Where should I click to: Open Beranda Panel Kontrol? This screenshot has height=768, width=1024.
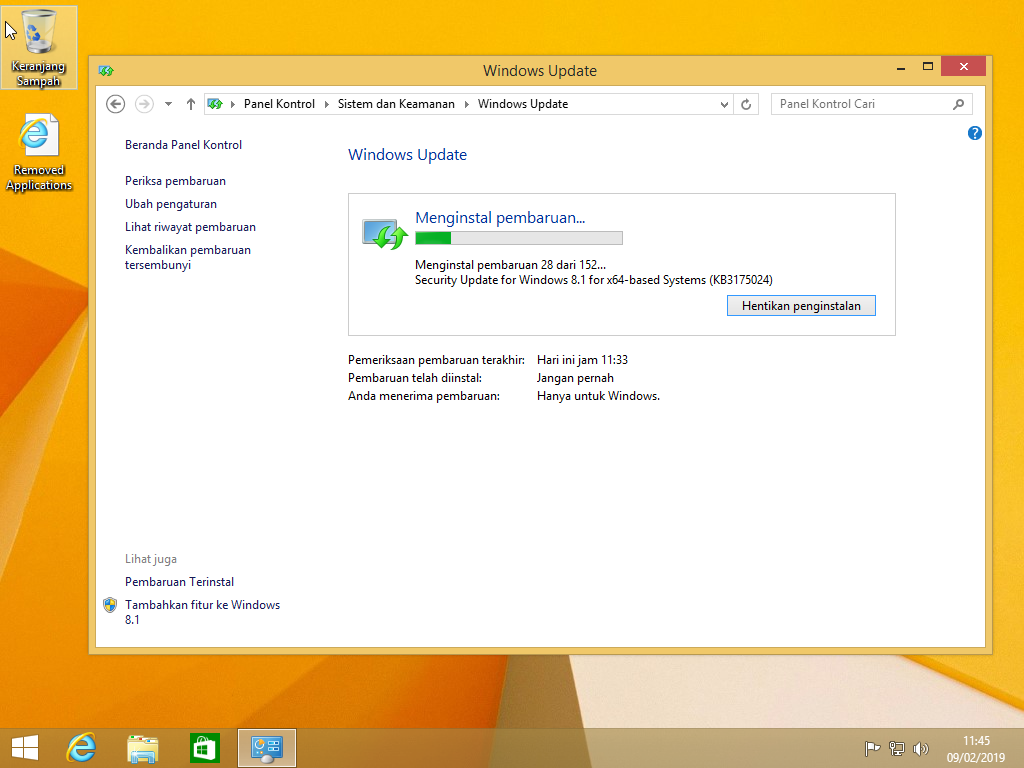click(184, 145)
